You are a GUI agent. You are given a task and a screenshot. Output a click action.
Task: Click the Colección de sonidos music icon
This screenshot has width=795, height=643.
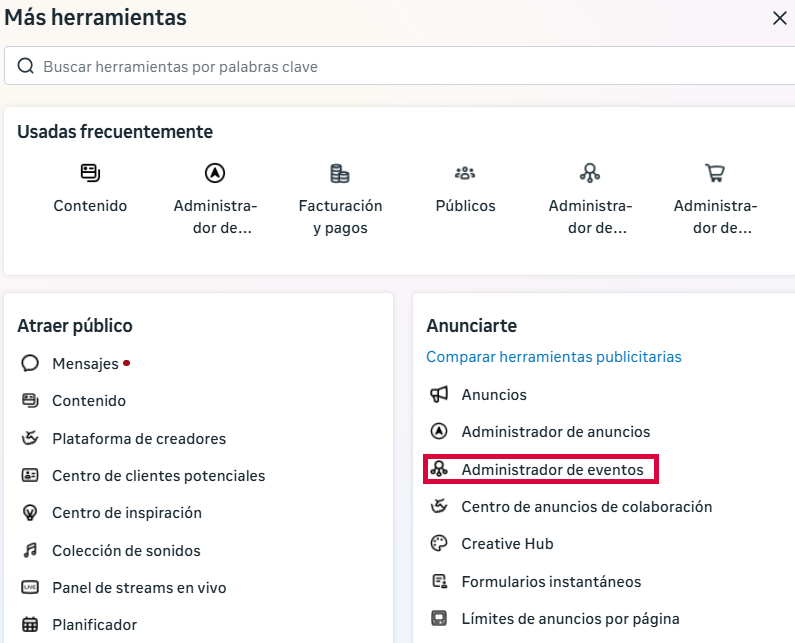30,550
